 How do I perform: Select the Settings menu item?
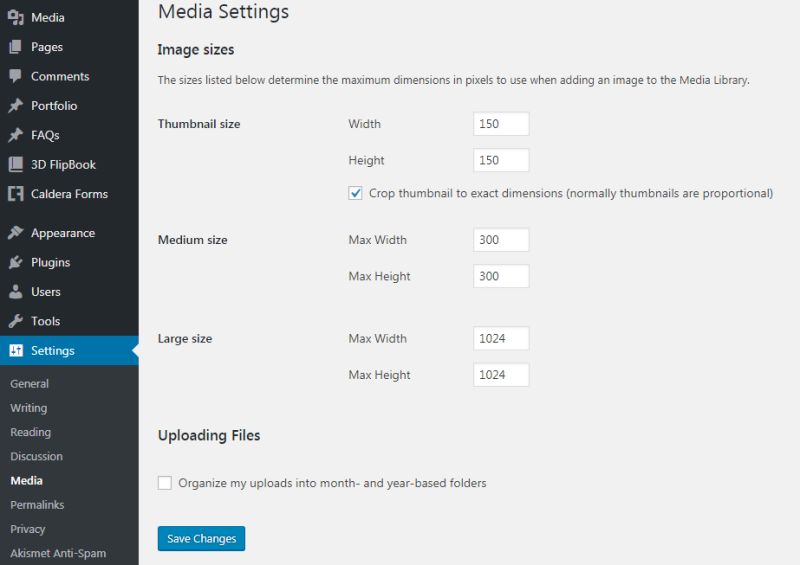pyautogui.click(x=69, y=351)
